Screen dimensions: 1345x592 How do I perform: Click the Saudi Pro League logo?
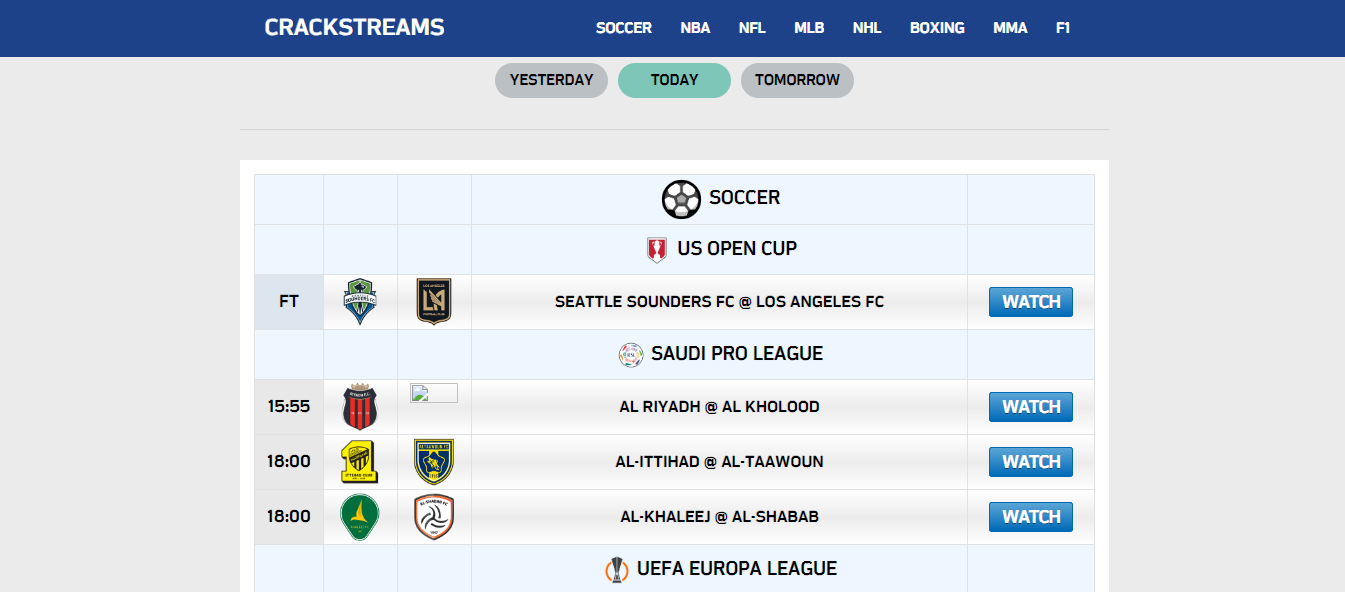tap(631, 354)
